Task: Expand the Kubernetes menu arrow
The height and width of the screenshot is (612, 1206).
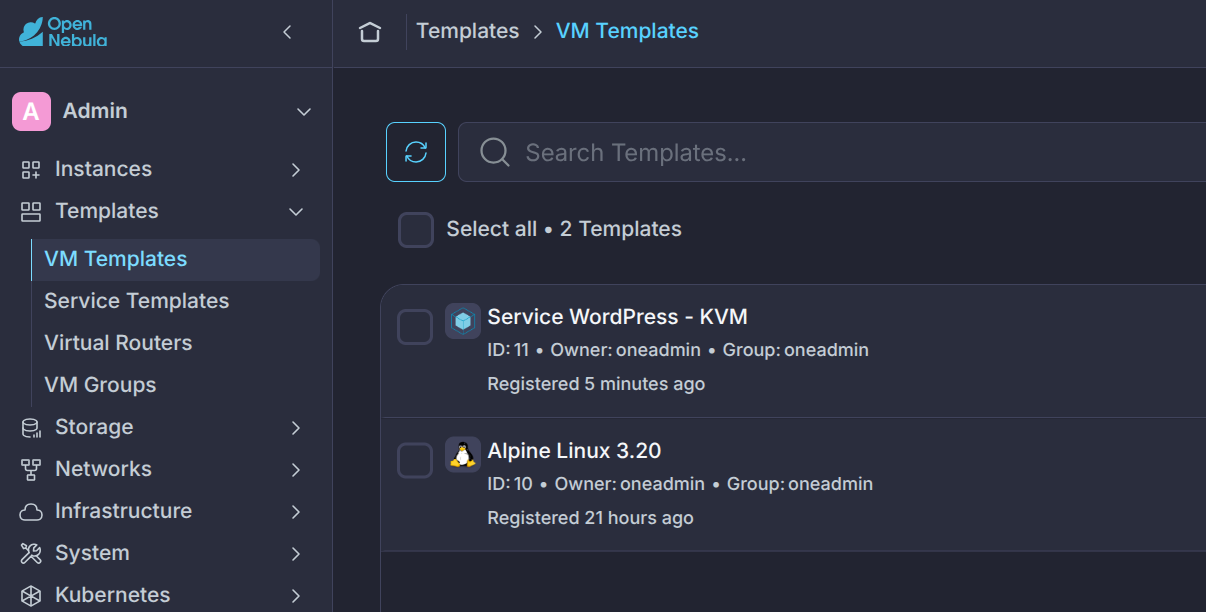Action: [296, 595]
